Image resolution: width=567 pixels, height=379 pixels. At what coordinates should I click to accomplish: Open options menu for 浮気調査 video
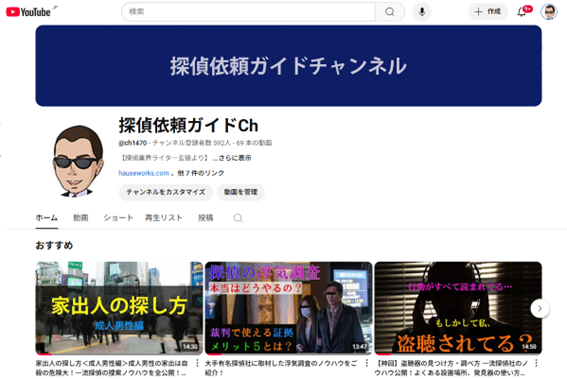point(367,363)
